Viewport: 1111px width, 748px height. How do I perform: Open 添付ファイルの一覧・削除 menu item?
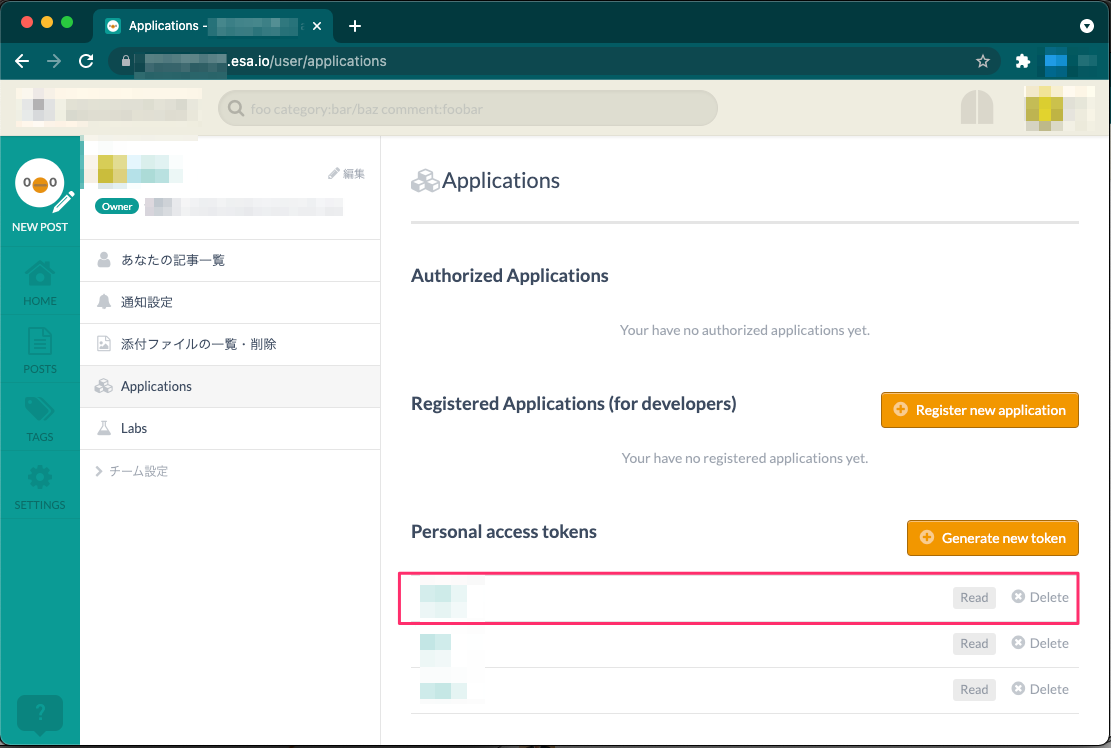[198, 344]
